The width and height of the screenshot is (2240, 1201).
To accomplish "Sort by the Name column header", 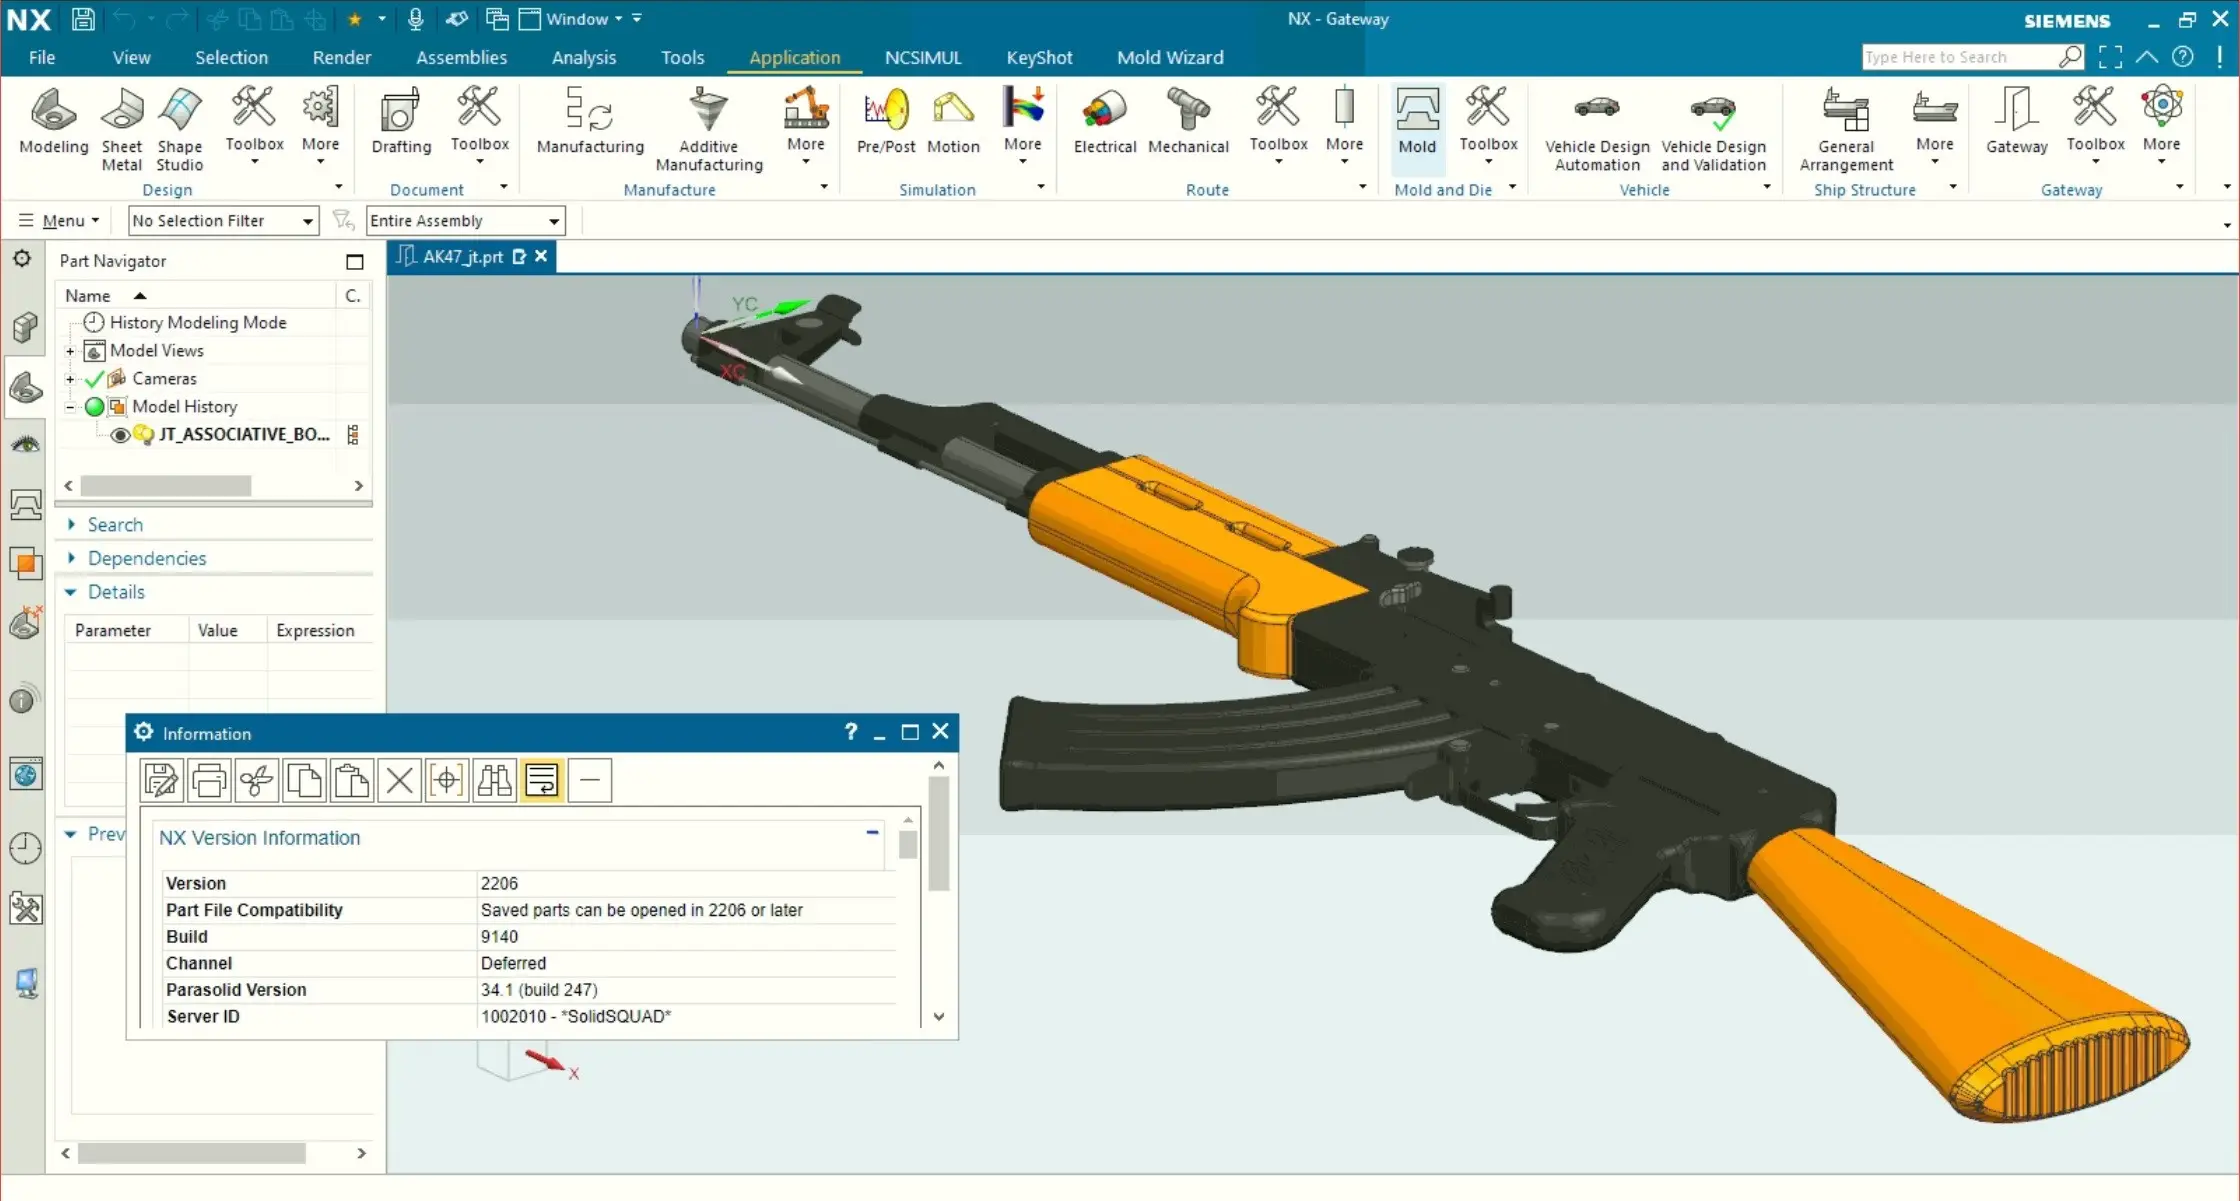I will (196, 296).
